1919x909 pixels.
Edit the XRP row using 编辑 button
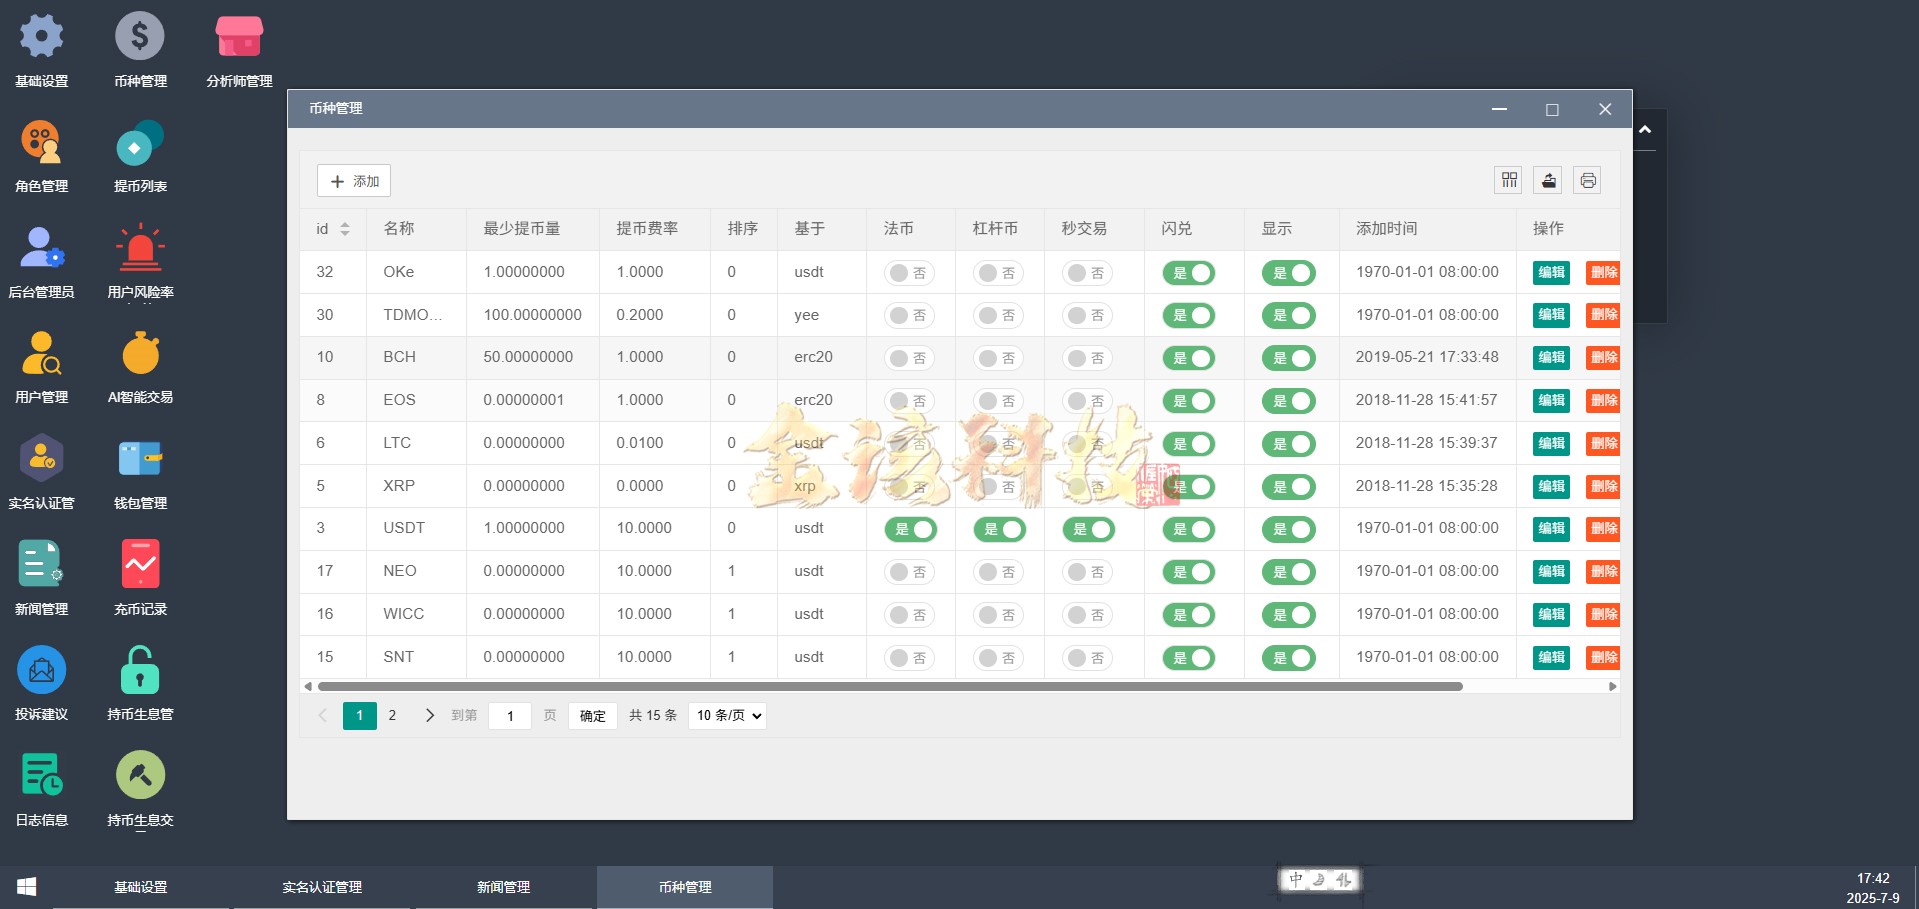(x=1550, y=487)
